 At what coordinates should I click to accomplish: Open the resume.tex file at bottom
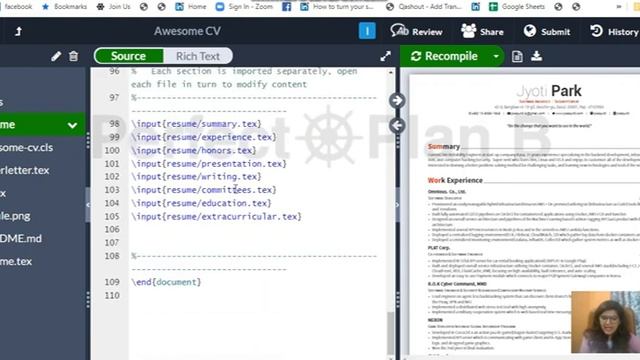click(16, 261)
